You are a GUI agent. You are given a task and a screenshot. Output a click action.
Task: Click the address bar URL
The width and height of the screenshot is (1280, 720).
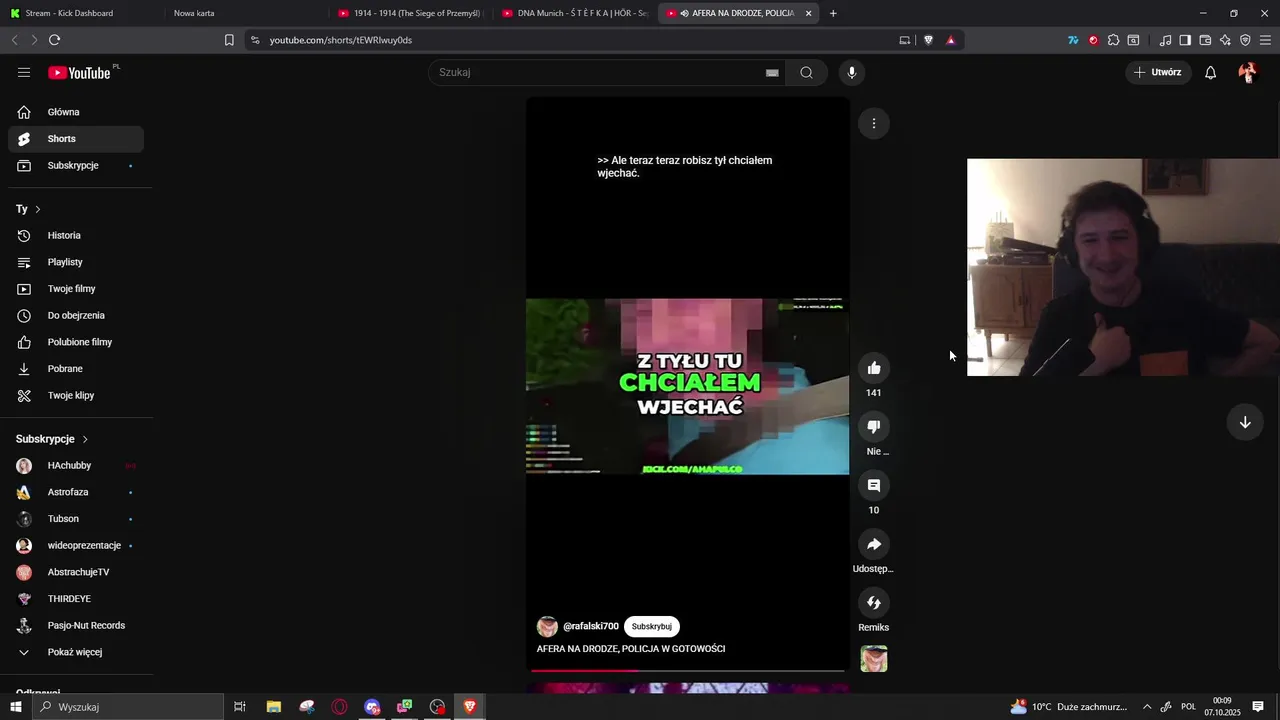(x=341, y=40)
